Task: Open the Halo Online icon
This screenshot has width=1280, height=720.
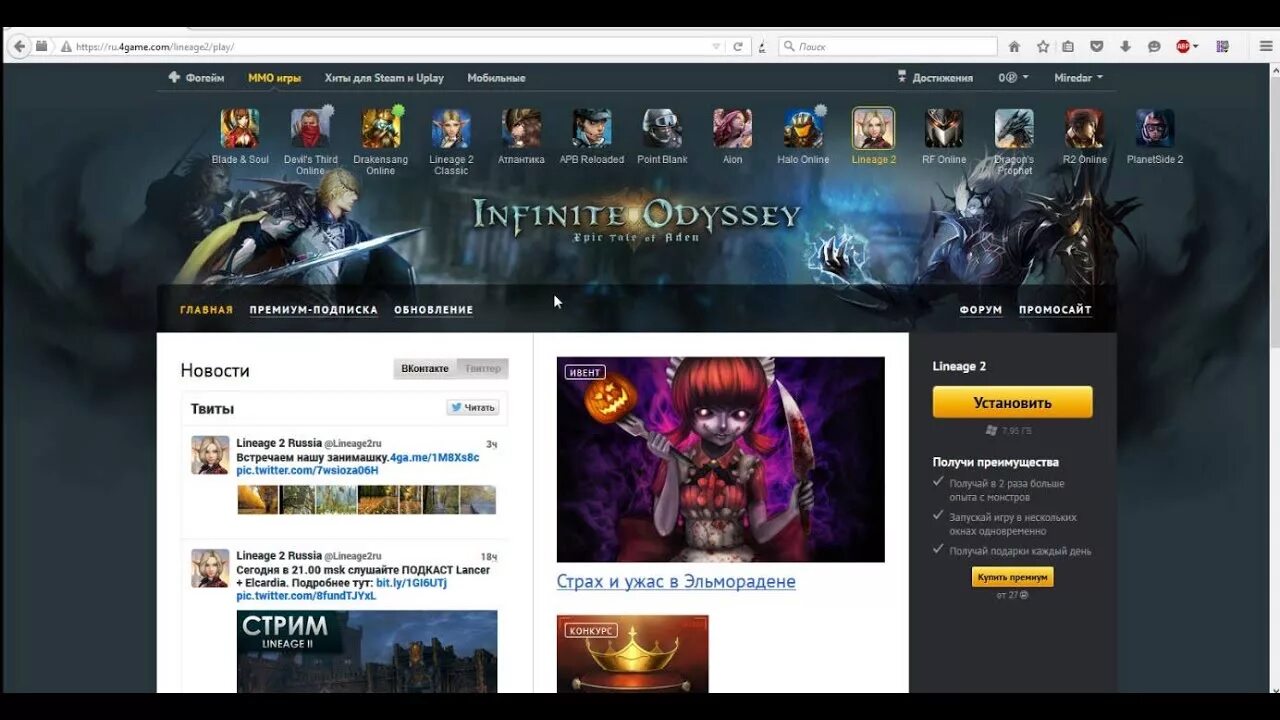Action: (803, 129)
